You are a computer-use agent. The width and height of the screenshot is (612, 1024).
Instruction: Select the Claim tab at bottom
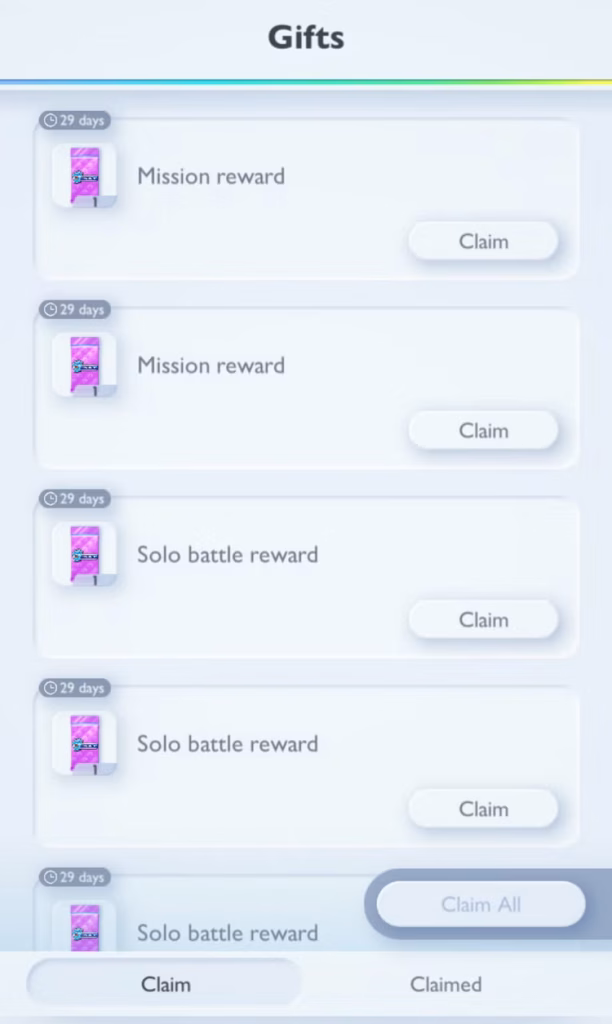(165, 984)
